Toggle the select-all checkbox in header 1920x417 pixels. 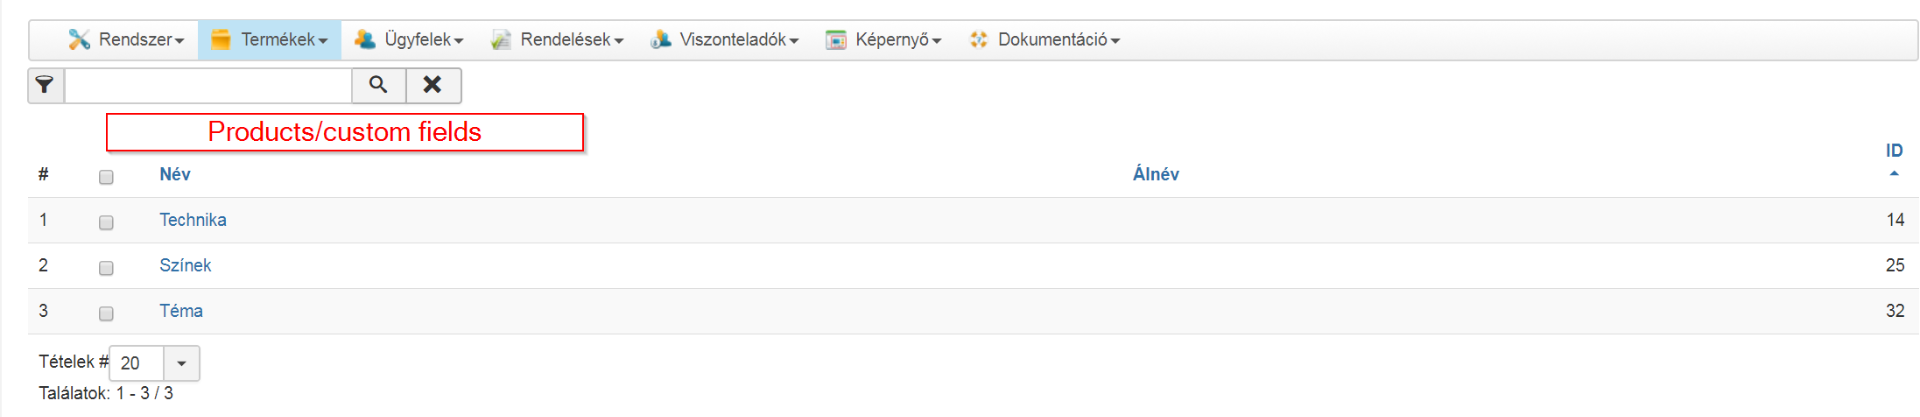[106, 177]
